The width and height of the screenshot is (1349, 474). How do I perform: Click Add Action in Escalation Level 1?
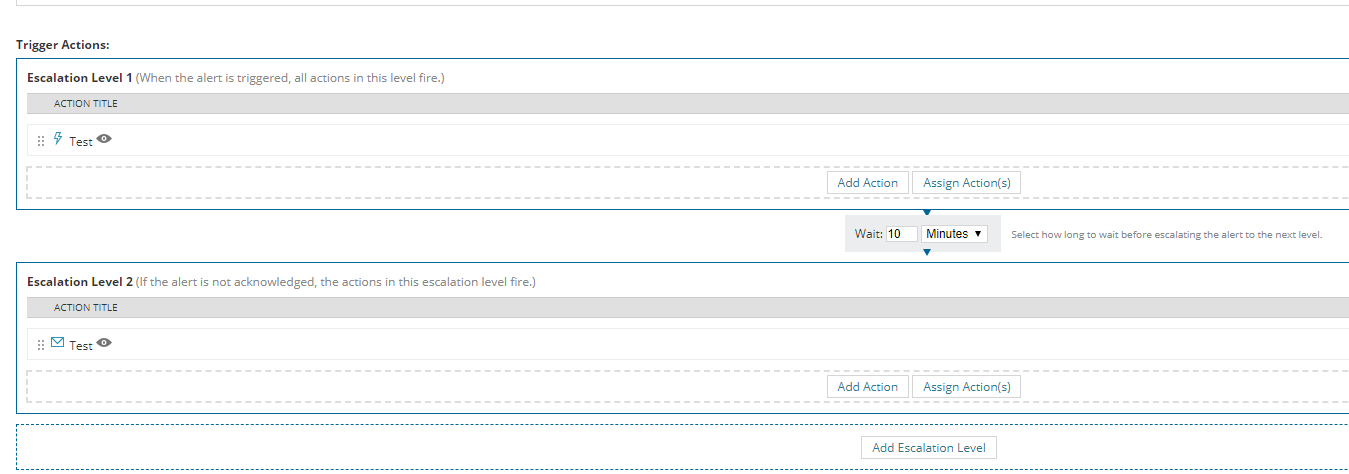coord(867,183)
